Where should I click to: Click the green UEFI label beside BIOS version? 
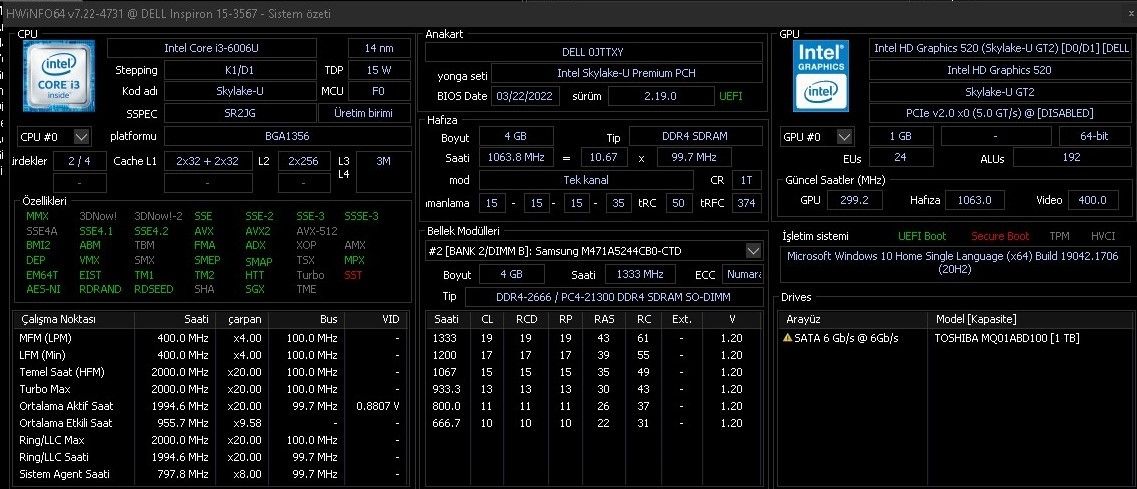click(730, 96)
